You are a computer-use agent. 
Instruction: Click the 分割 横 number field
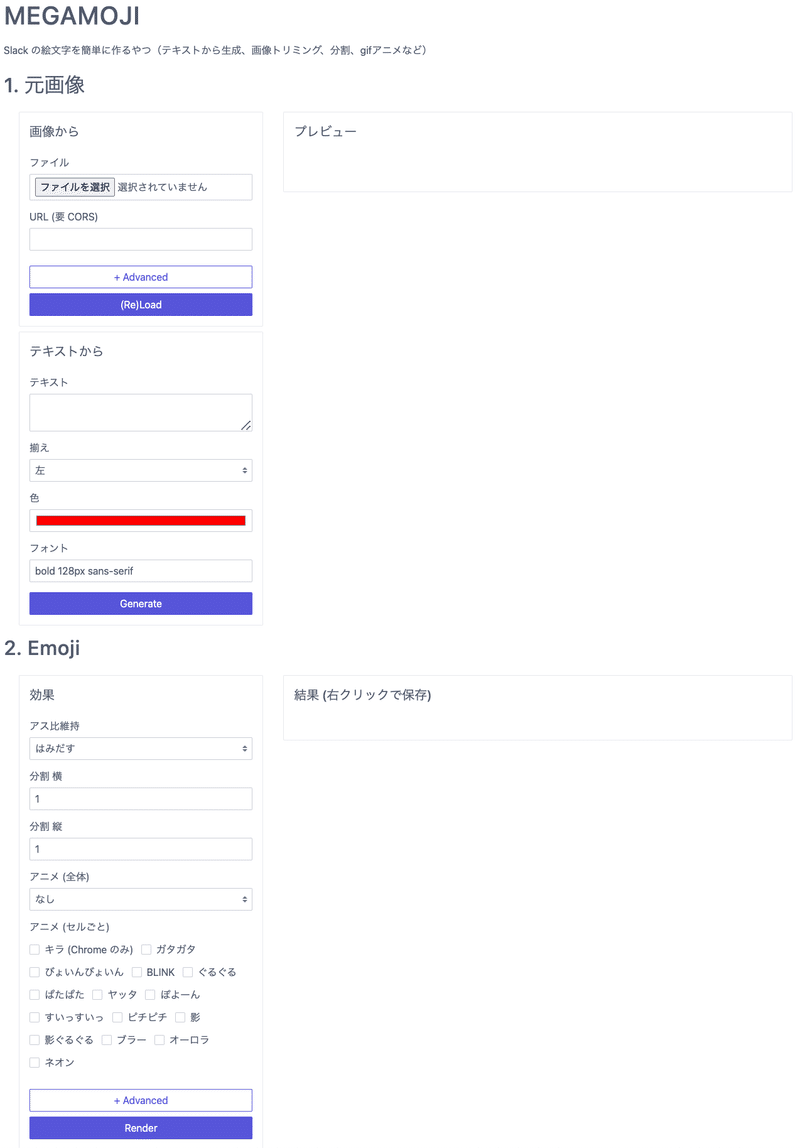coord(141,799)
